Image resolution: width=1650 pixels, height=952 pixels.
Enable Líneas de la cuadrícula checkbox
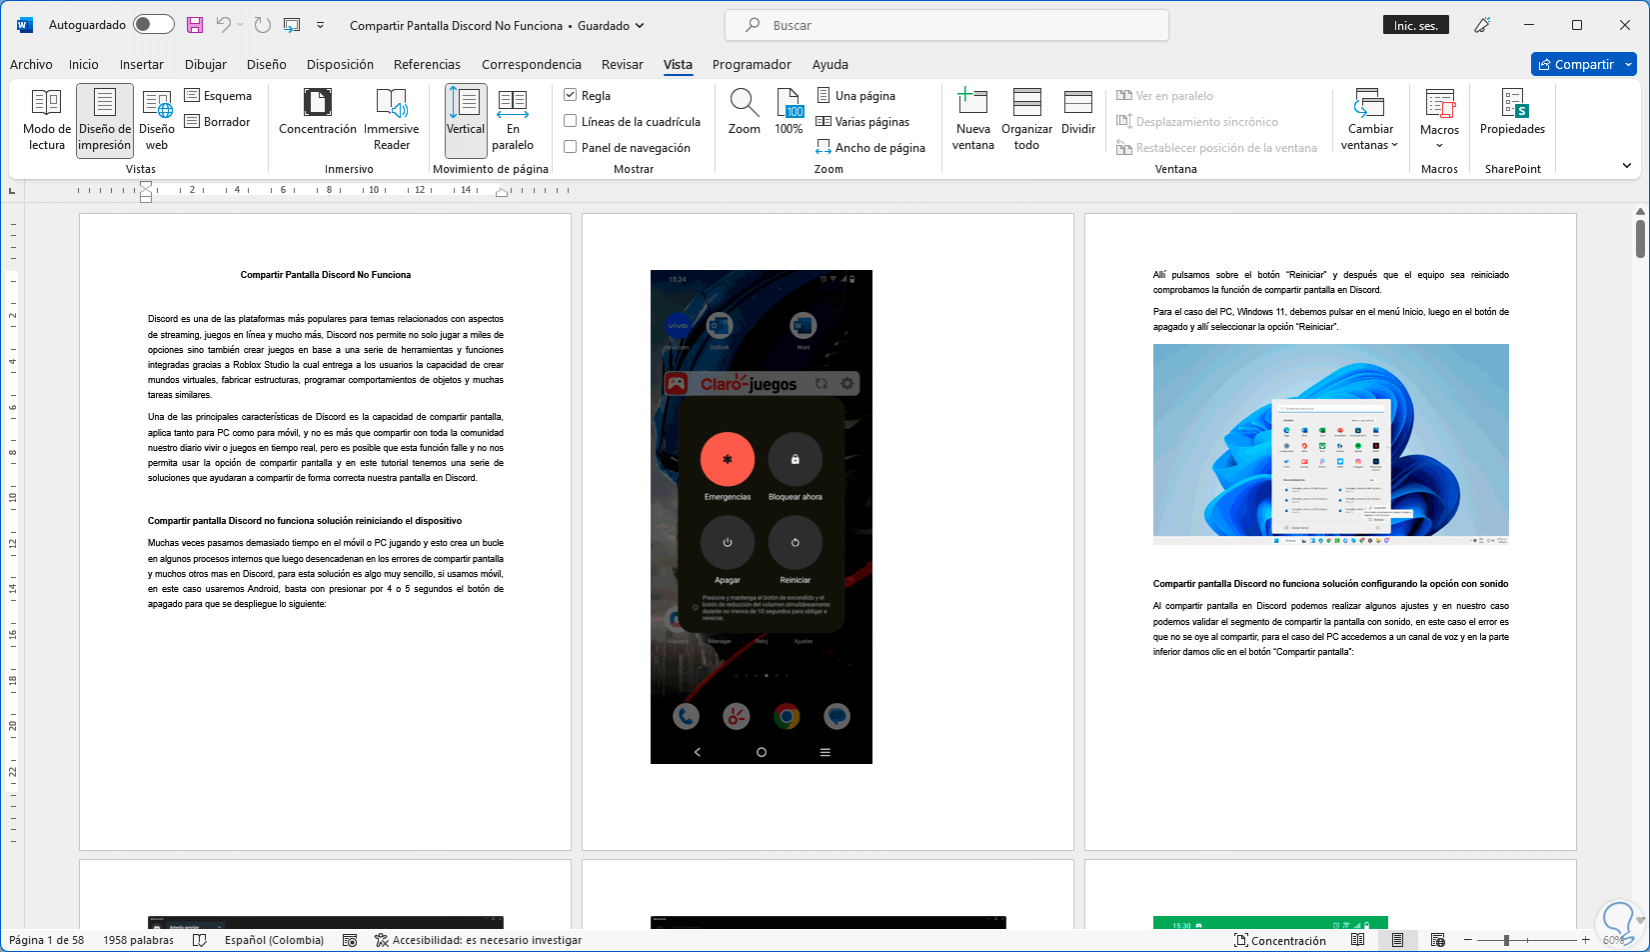571,122
